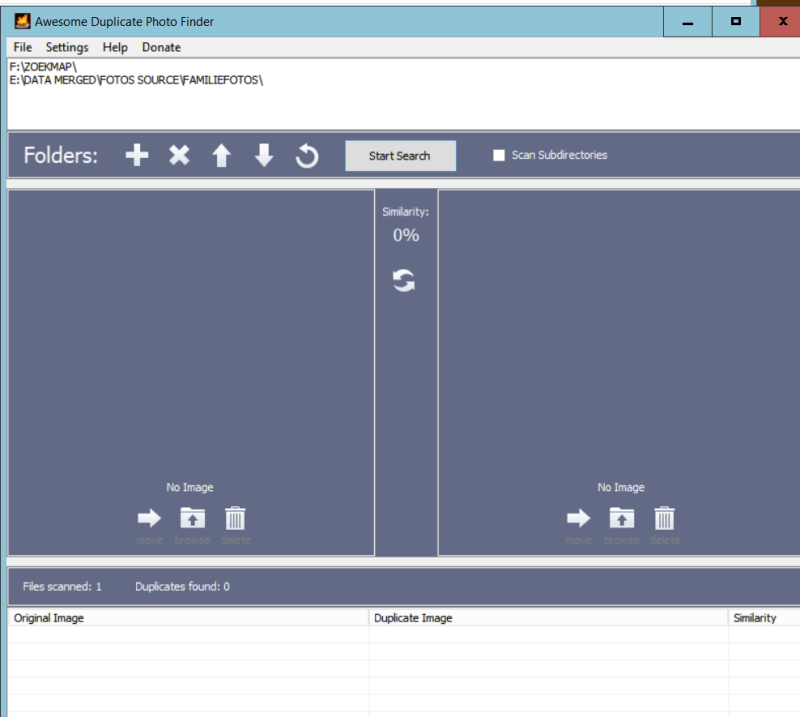The height and width of the screenshot is (717, 800).
Task: Open the Settings menu
Action: pyautogui.click(x=67, y=47)
